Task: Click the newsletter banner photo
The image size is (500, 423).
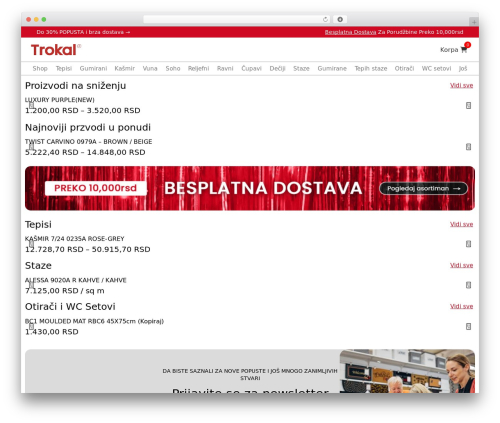Action: [407, 371]
